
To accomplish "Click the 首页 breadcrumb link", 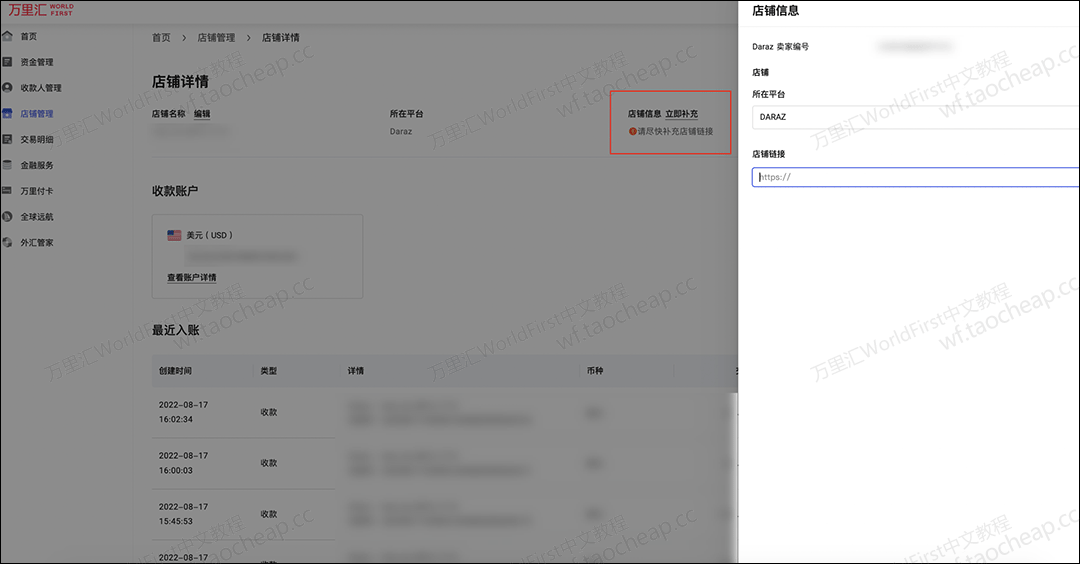I will tap(161, 38).
